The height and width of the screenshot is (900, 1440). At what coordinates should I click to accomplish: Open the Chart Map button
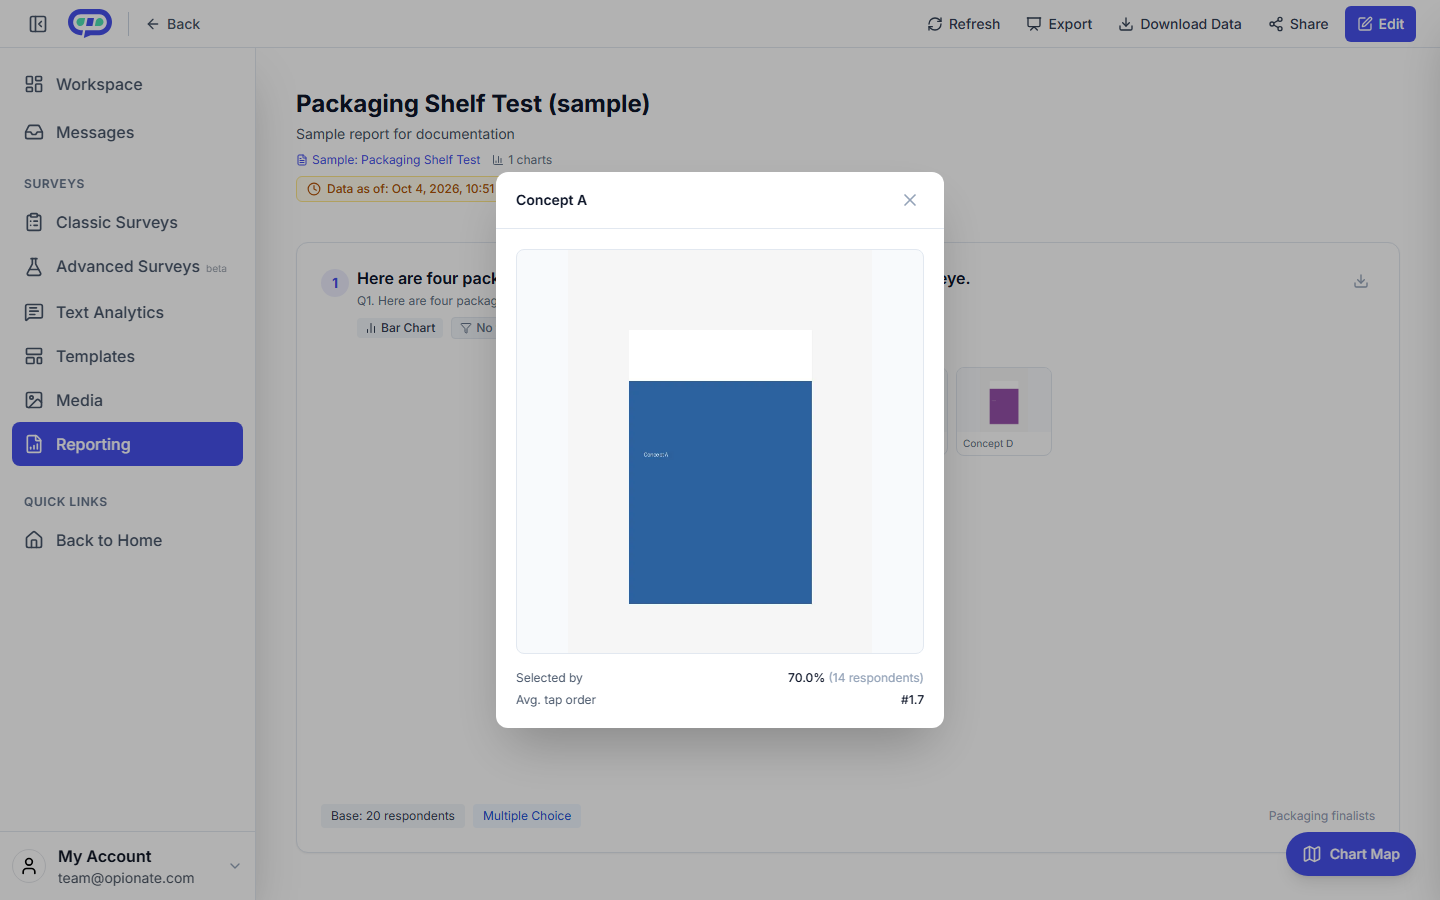click(x=1351, y=854)
